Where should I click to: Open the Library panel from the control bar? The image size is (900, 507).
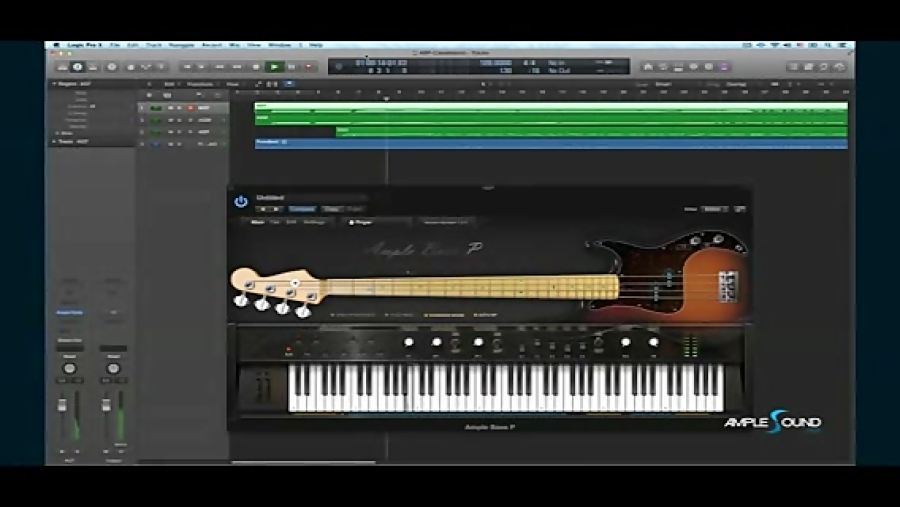click(62, 67)
